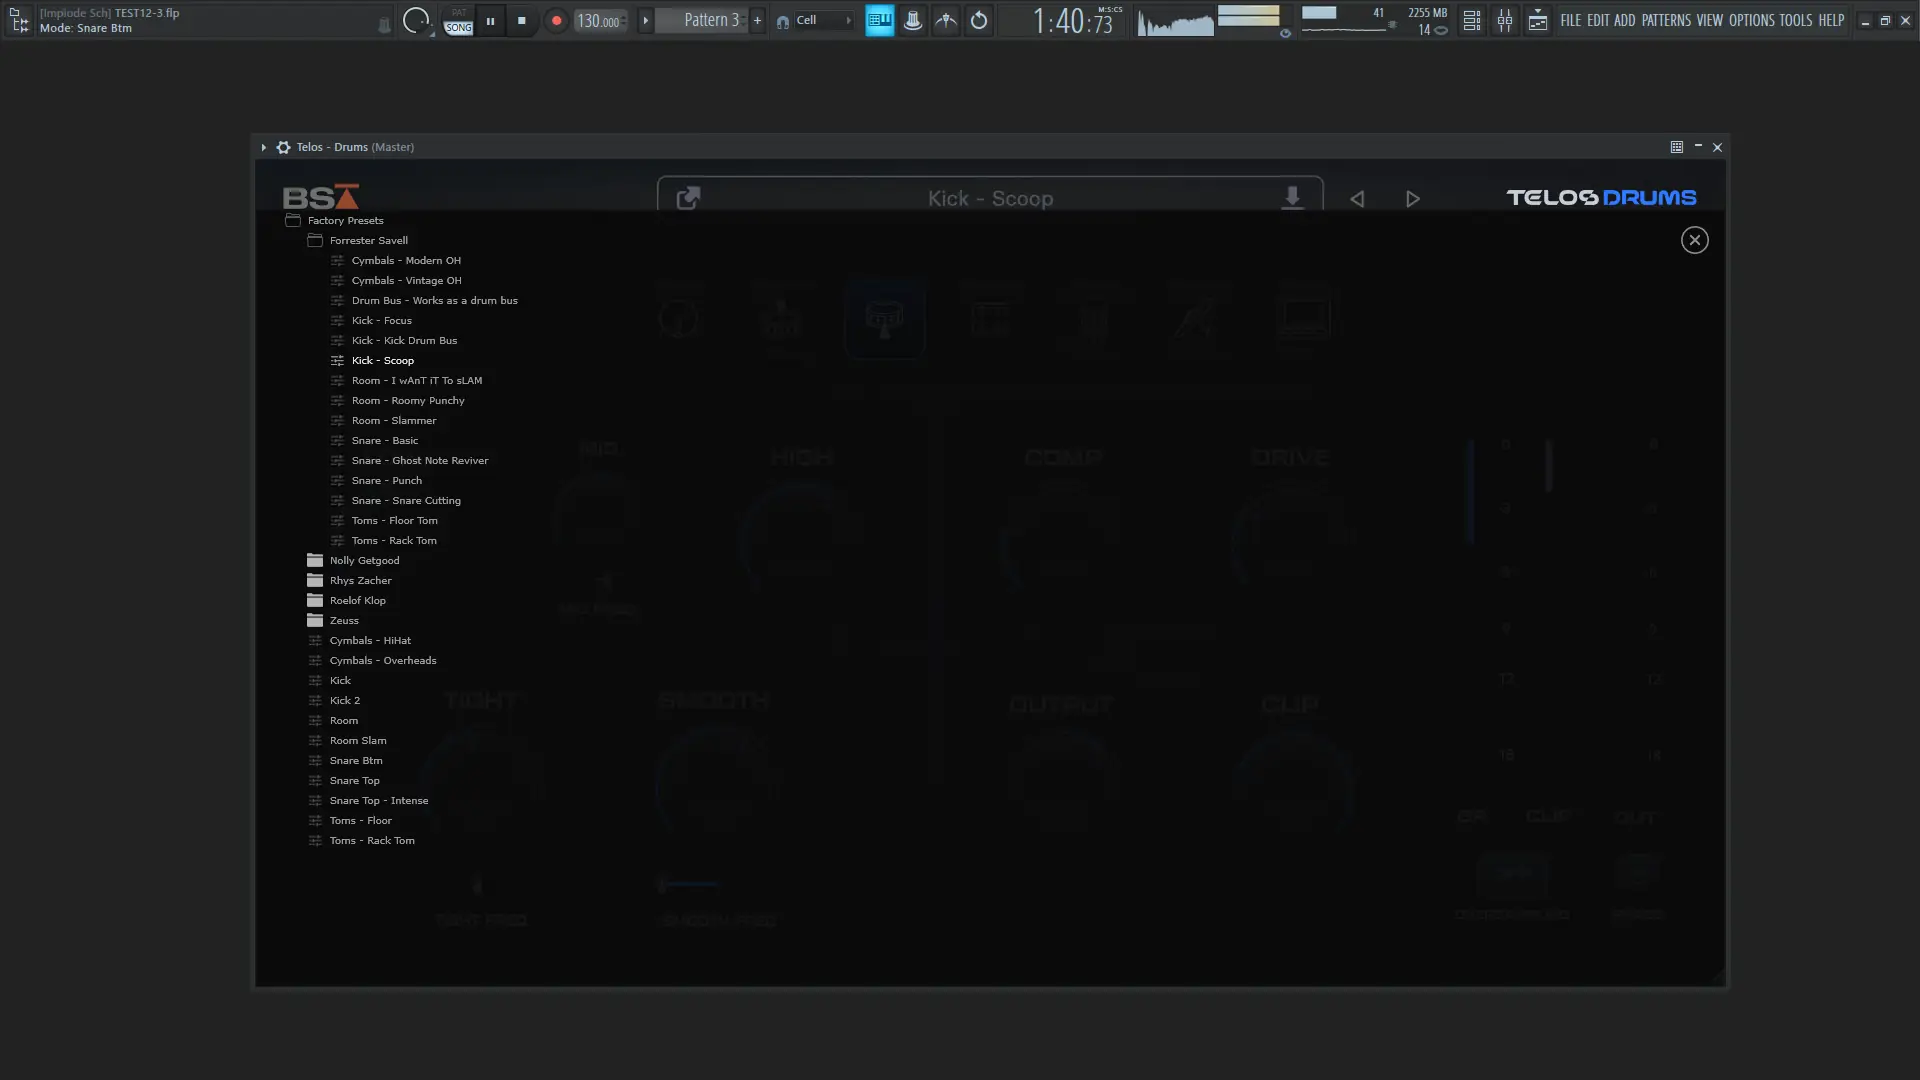Toggle the PAT/SONG mode switch

458,21
